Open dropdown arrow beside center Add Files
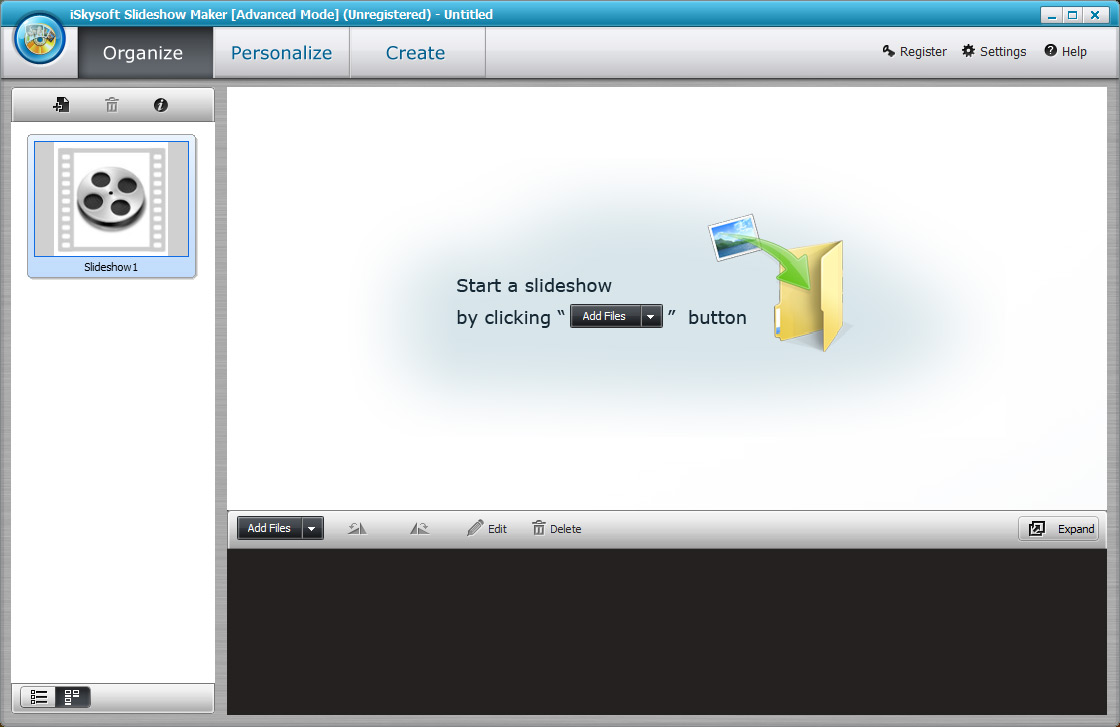 coord(651,316)
